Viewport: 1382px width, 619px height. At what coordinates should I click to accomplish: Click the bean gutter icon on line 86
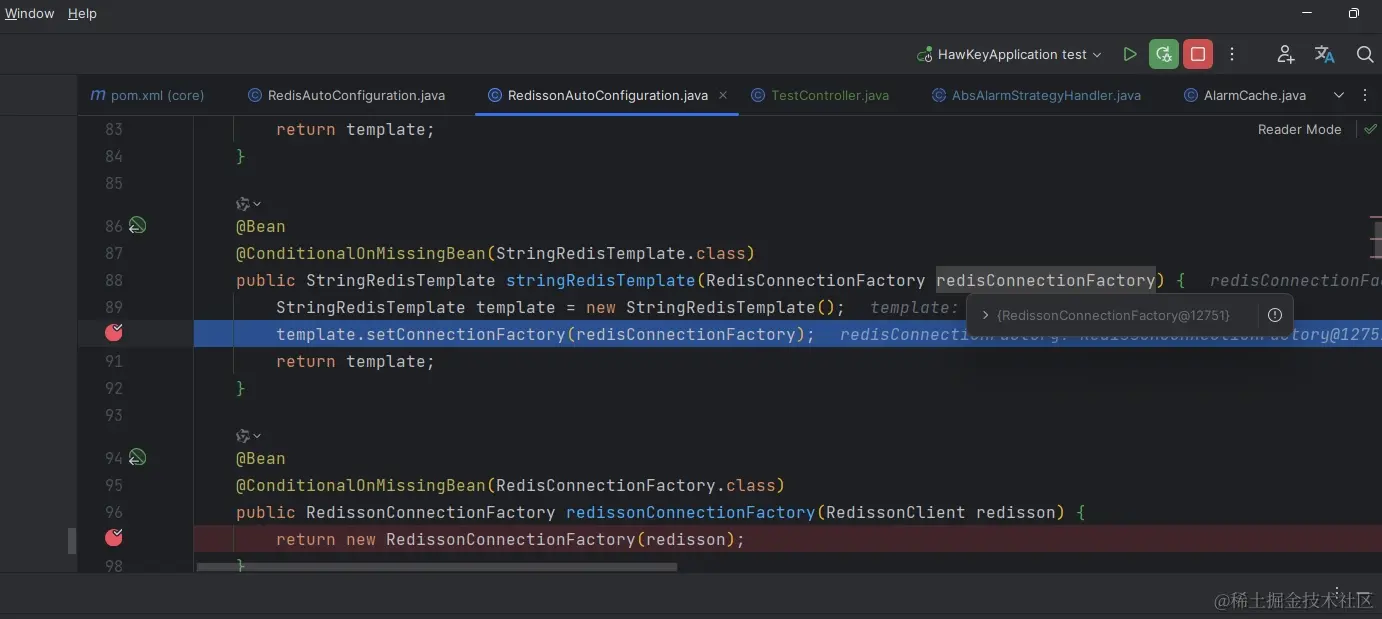pos(137,226)
